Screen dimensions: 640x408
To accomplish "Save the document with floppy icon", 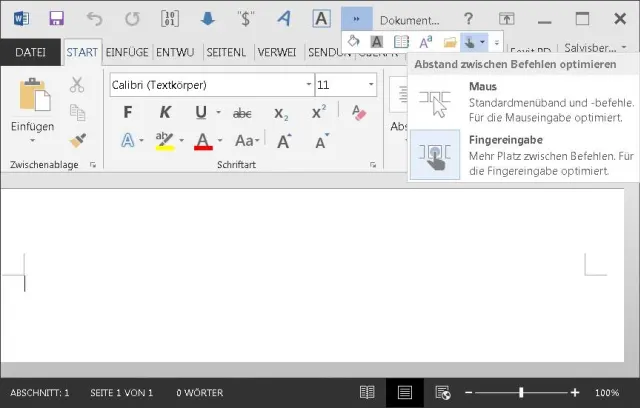I will point(56,19).
